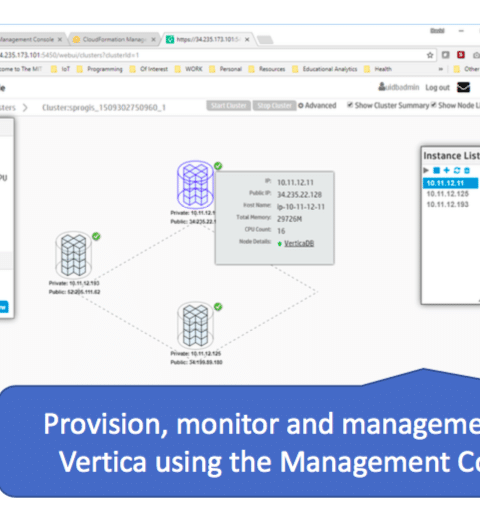
Task: Open the IoT bookmarks folder
Action: point(60,69)
